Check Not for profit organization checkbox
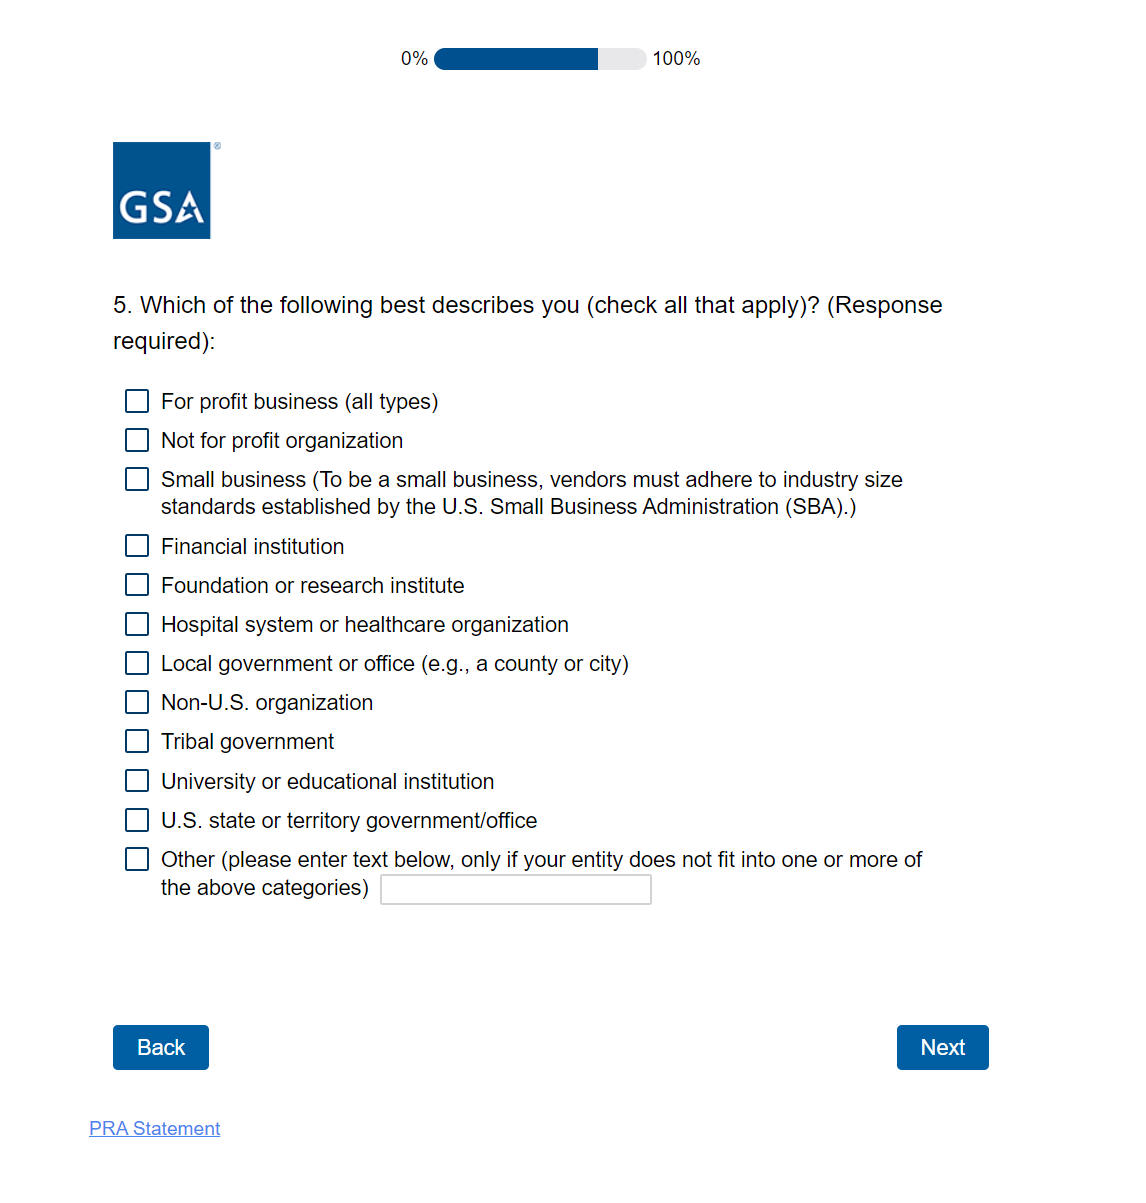The width and height of the screenshot is (1146, 1203). point(137,440)
